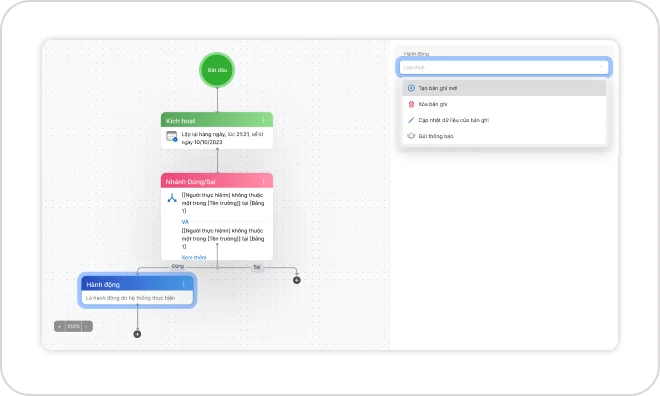Click the Hành động select input field

(504, 67)
